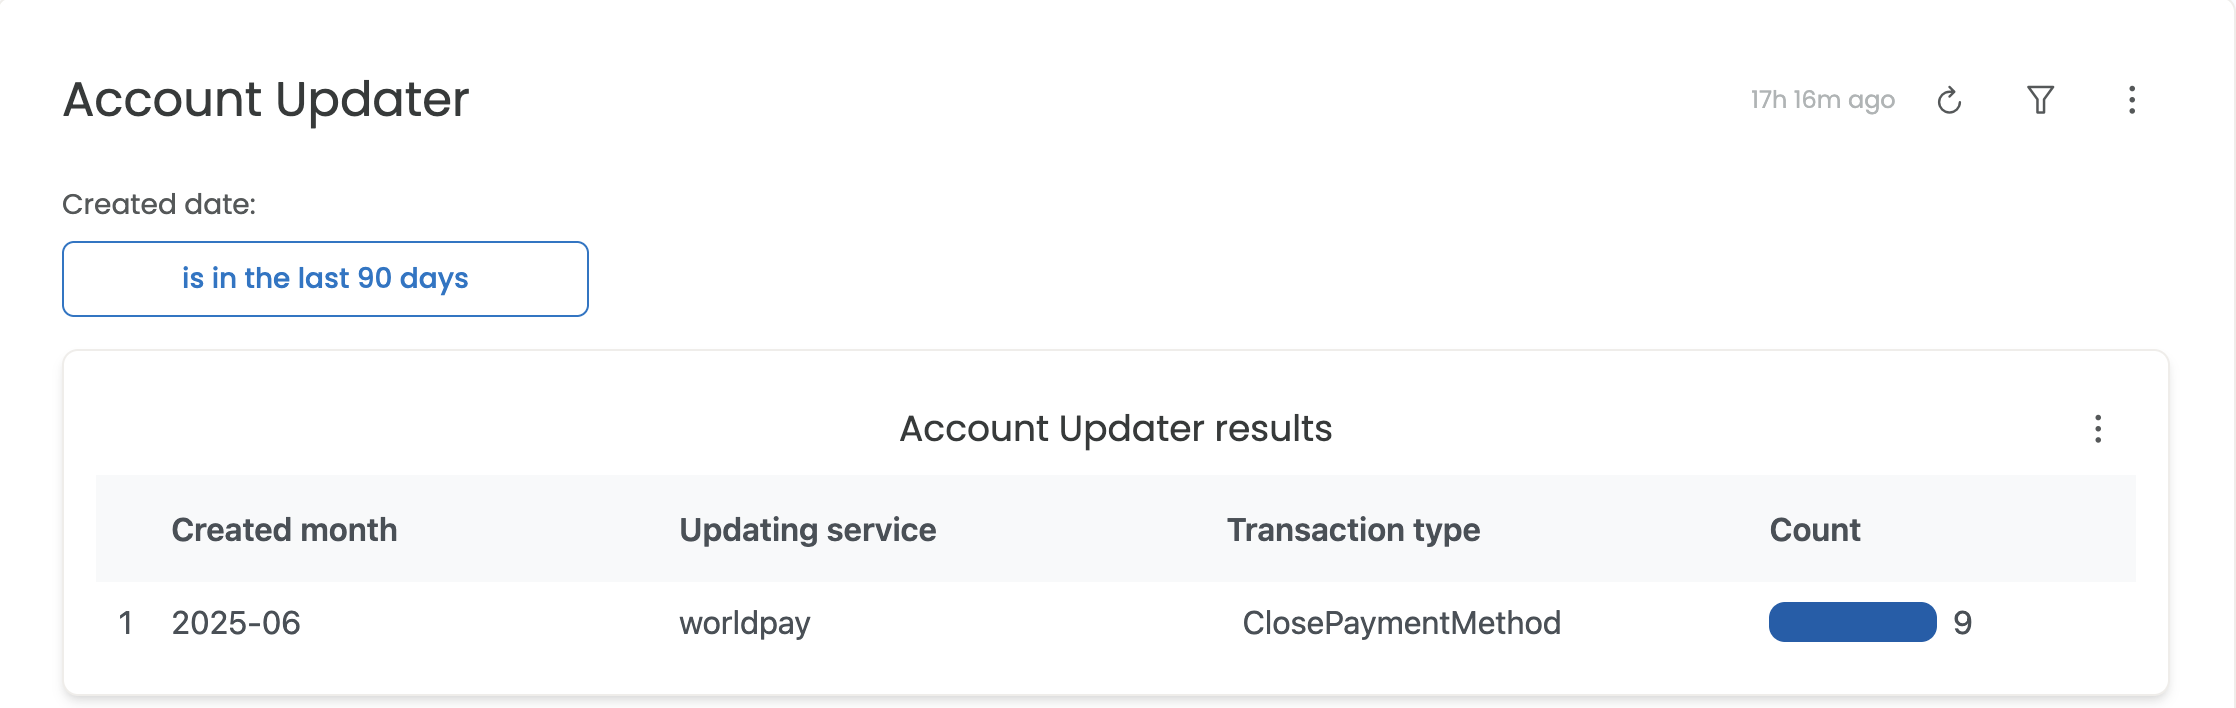Click the ClosePaymentMethod transaction type cell
2236x708 pixels.
pyautogui.click(x=1402, y=623)
